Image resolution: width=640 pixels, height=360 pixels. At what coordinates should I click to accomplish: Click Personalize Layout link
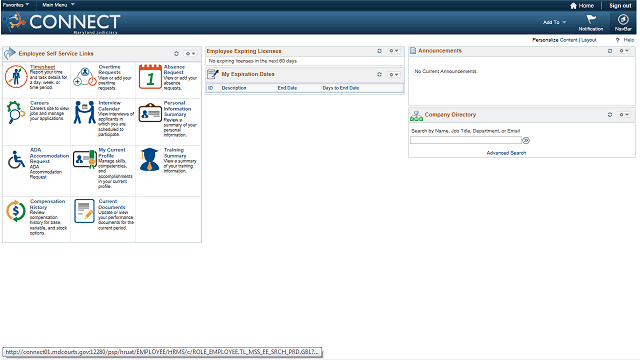589,40
